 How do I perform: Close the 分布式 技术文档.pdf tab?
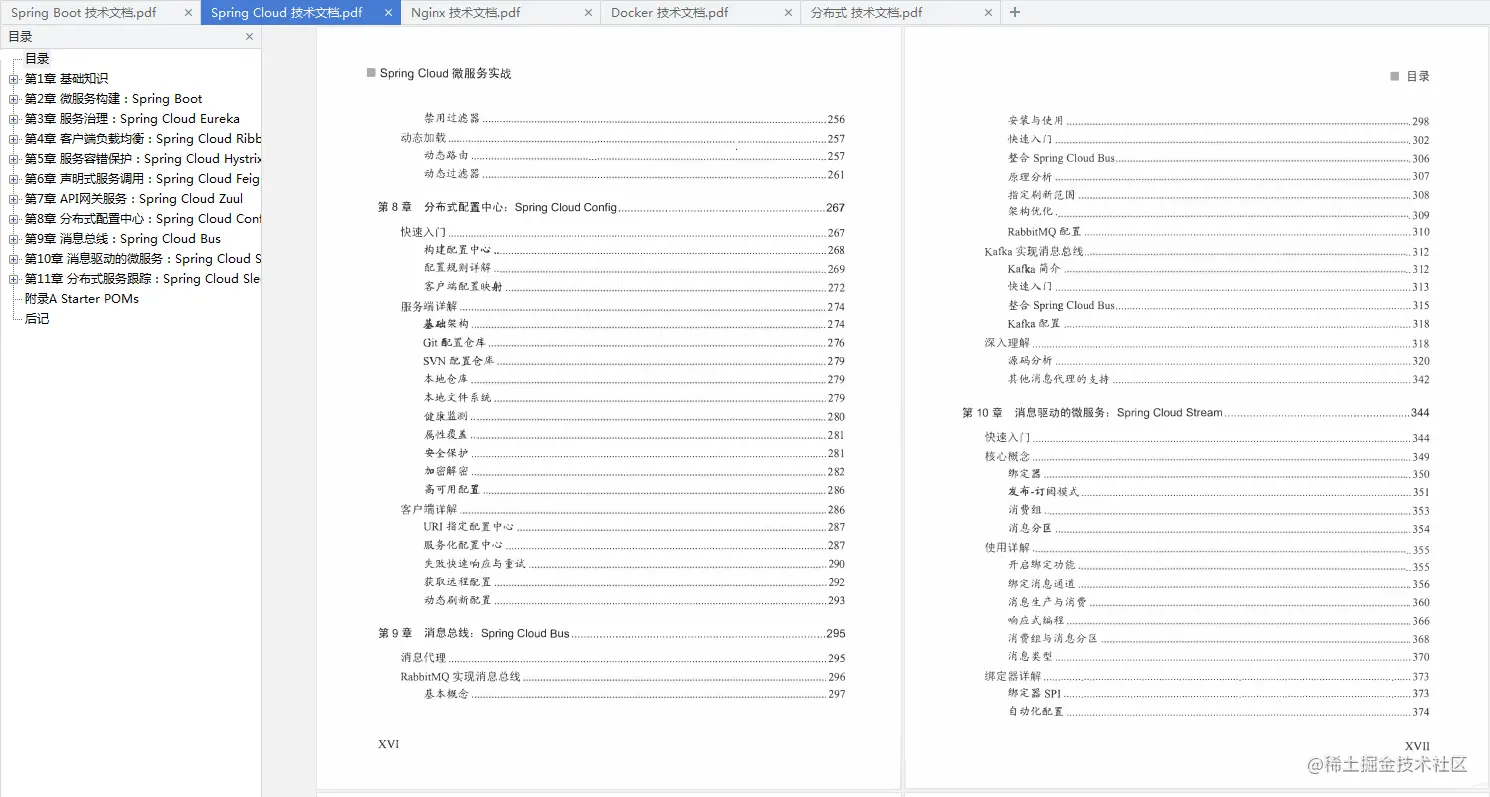tap(988, 13)
